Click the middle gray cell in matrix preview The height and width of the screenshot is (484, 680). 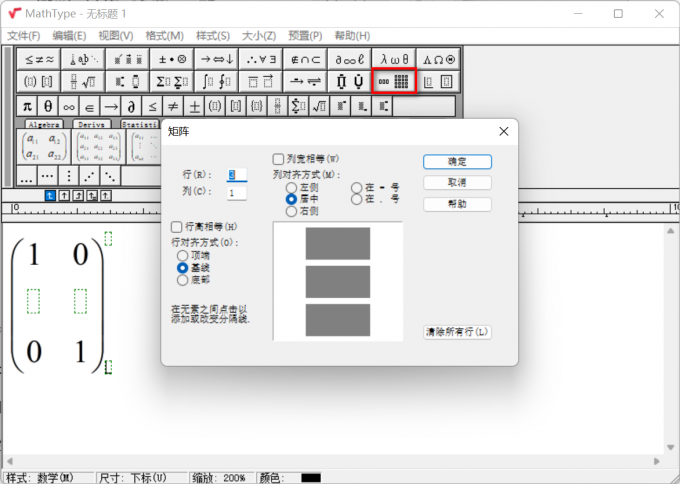[x=338, y=282]
